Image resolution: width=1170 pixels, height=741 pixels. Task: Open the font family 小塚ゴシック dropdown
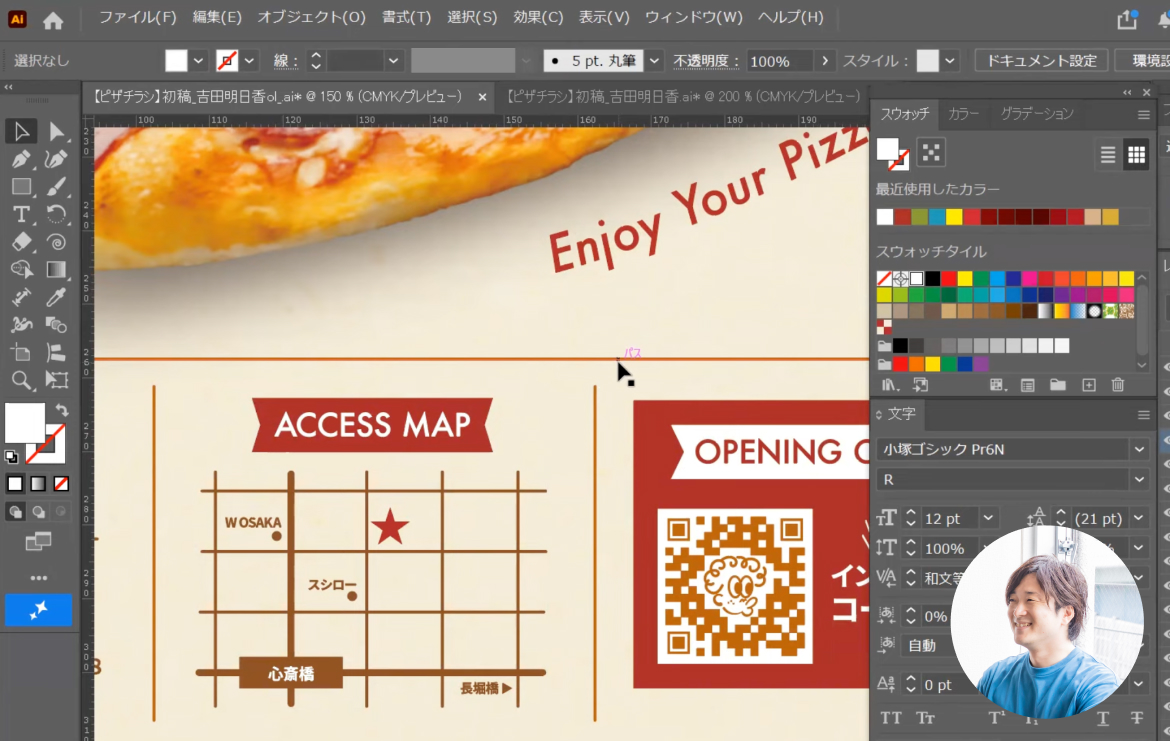[x=1139, y=449]
